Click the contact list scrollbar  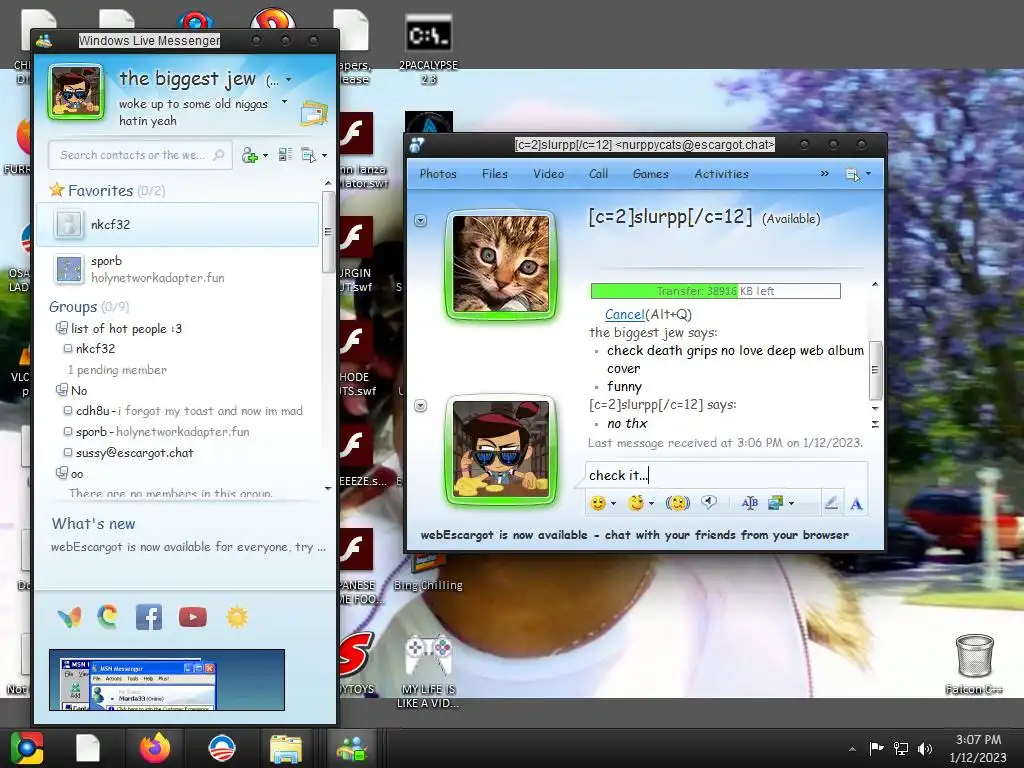point(328,232)
